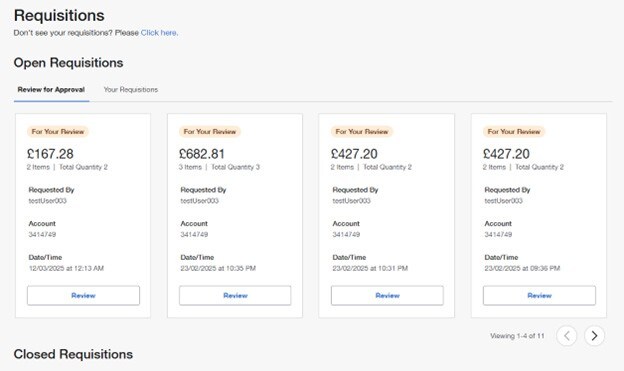Switch to Your Requisitions tab
The image size is (624, 371).
click(x=131, y=90)
